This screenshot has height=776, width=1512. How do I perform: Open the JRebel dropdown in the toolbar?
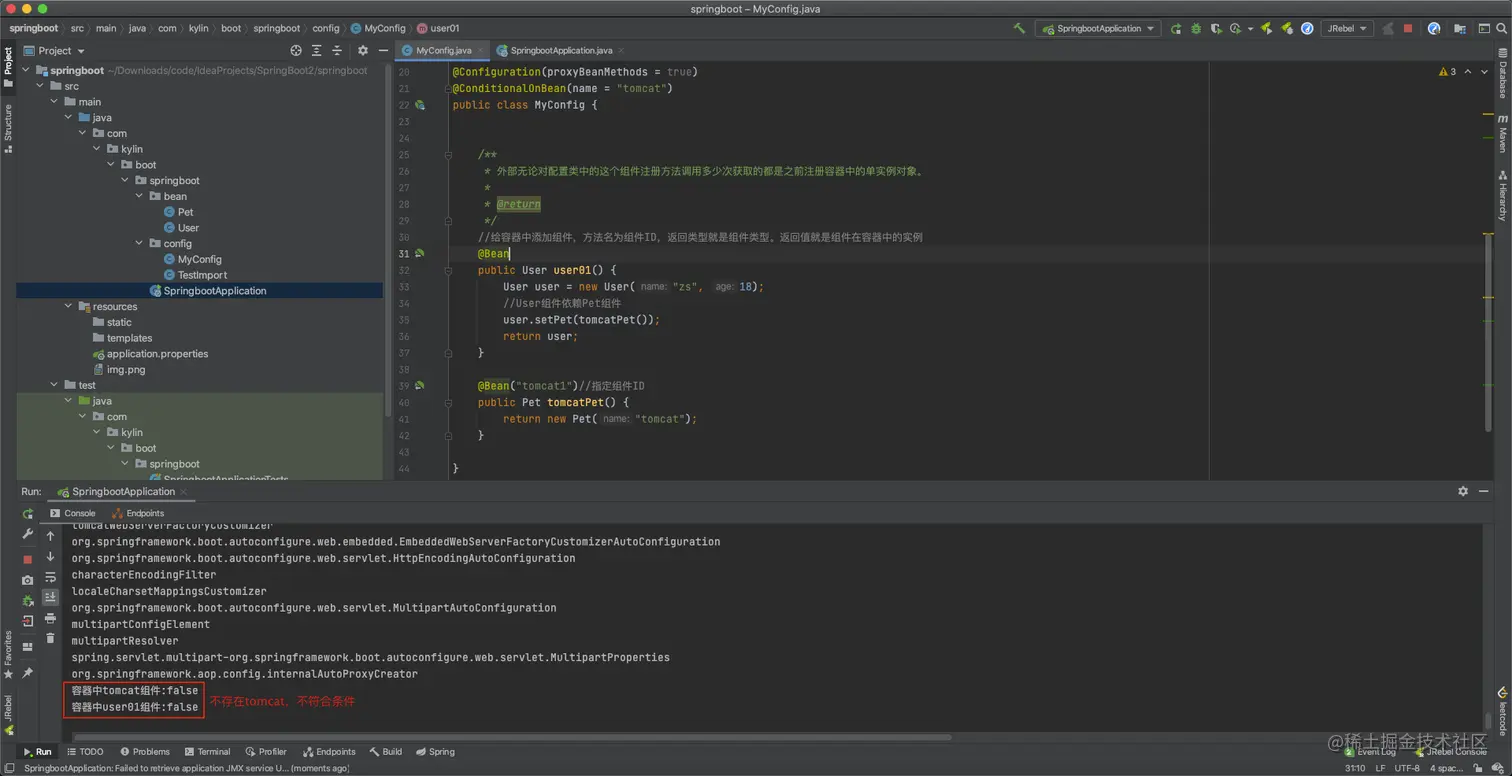click(x=1346, y=28)
